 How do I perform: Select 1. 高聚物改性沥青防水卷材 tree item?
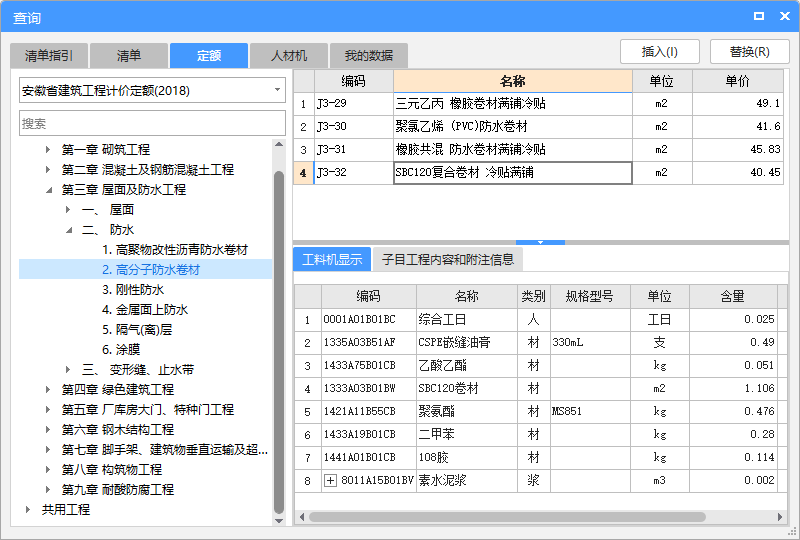coord(174,250)
